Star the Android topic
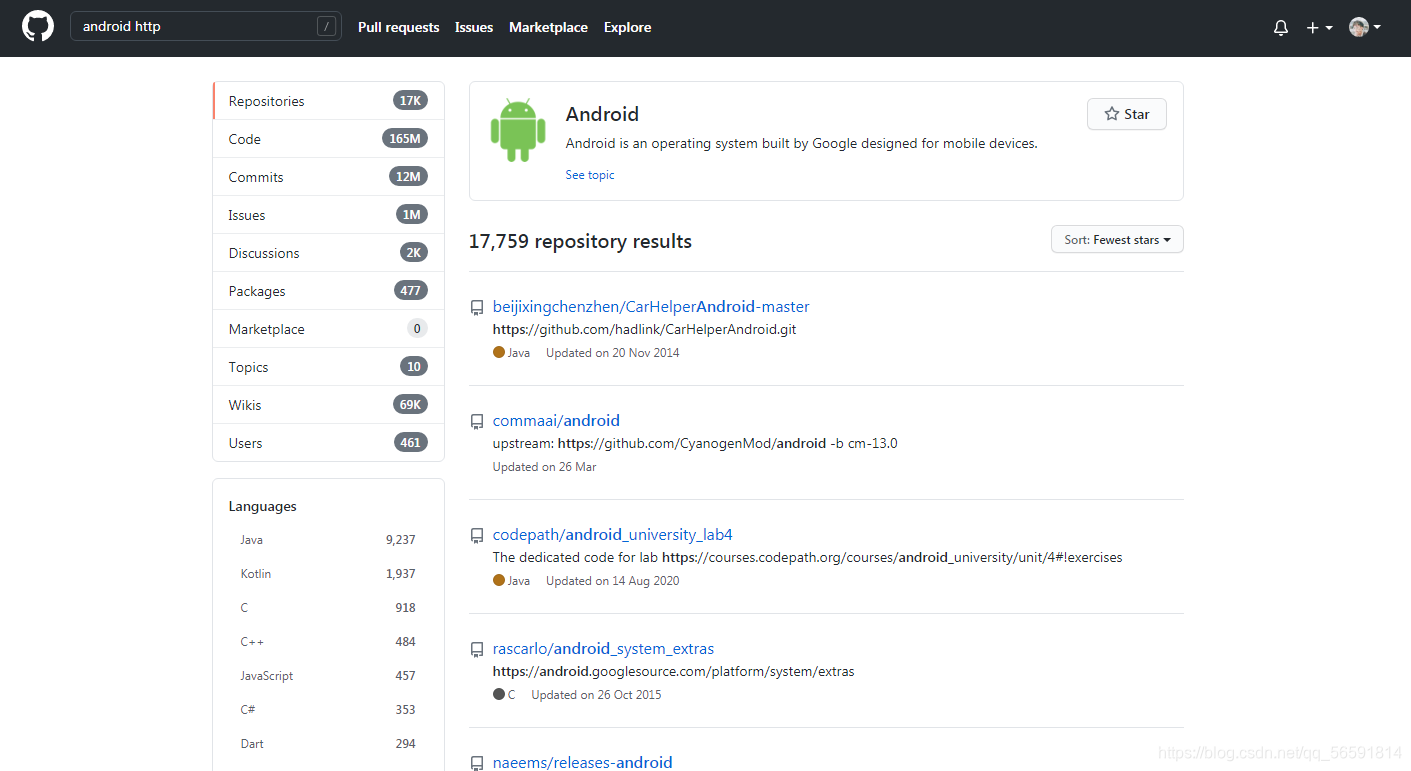 coord(1127,114)
